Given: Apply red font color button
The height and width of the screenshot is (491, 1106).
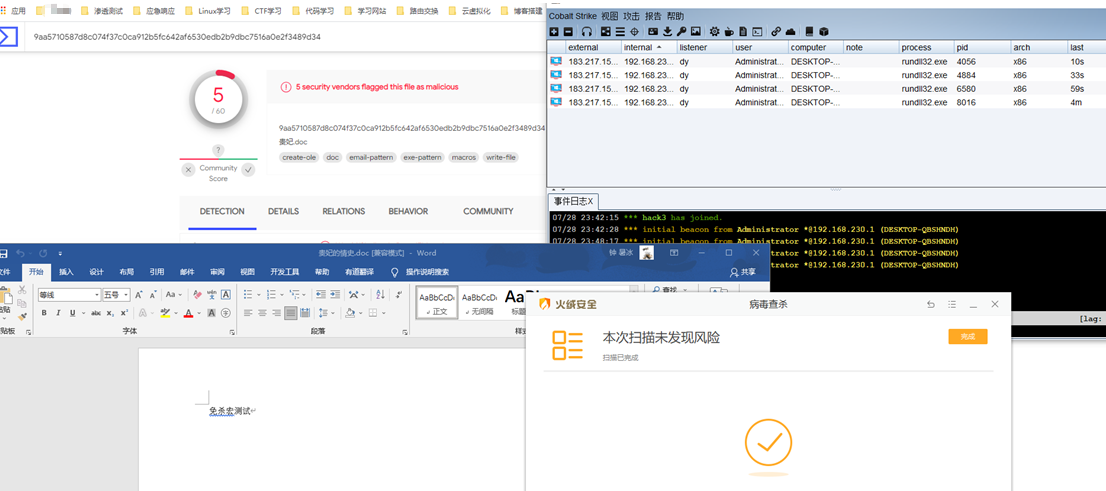Looking at the screenshot, I should (188, 313).
